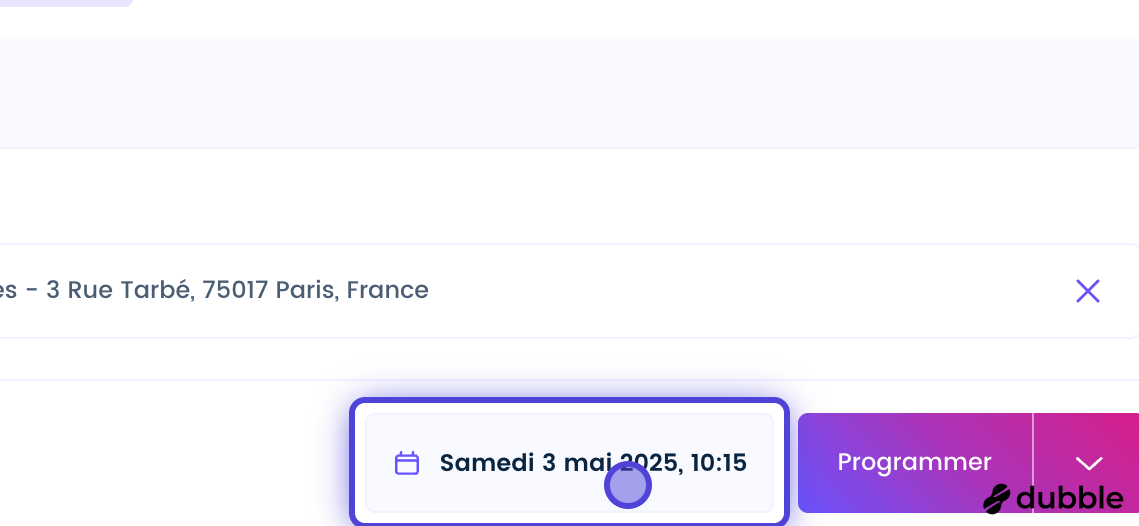Select the purple X icon in address row
The height and width of the screenshot is (526, 1139).
point(1087,291)
